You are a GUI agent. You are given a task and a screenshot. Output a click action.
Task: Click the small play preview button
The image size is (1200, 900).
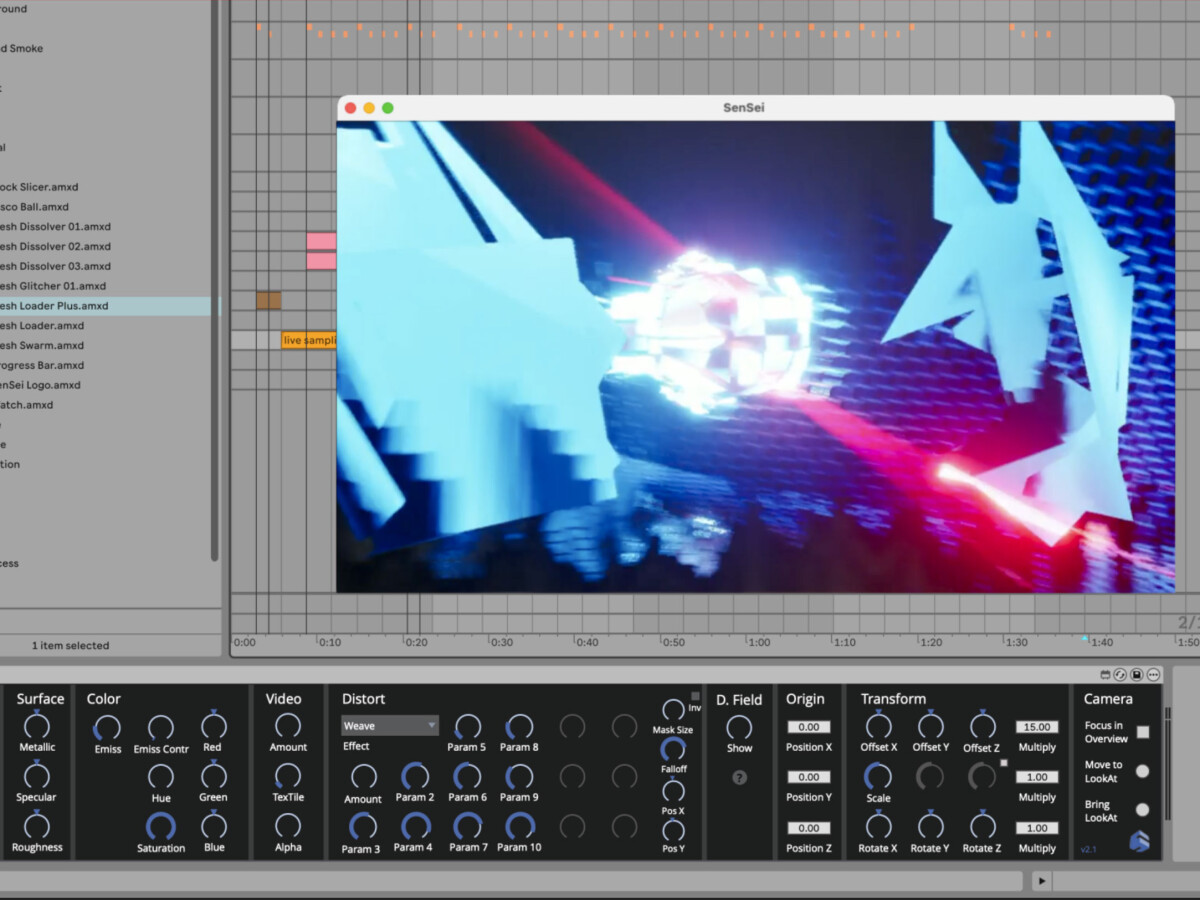tap(1041, 881)
